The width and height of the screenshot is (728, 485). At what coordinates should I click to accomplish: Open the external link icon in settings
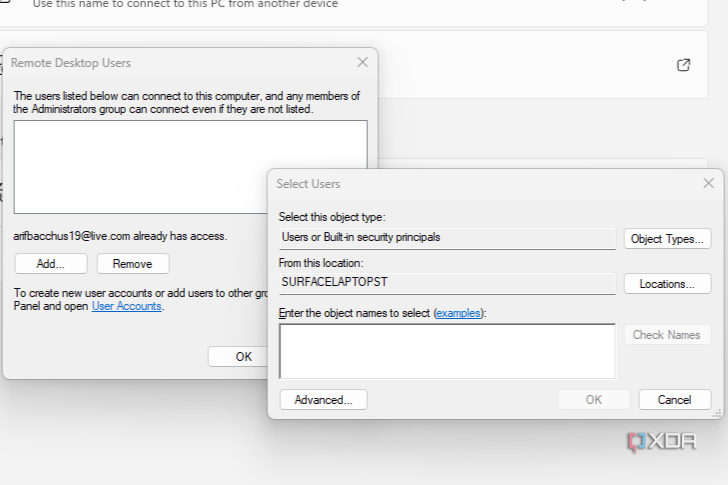(x=684, y=65)
